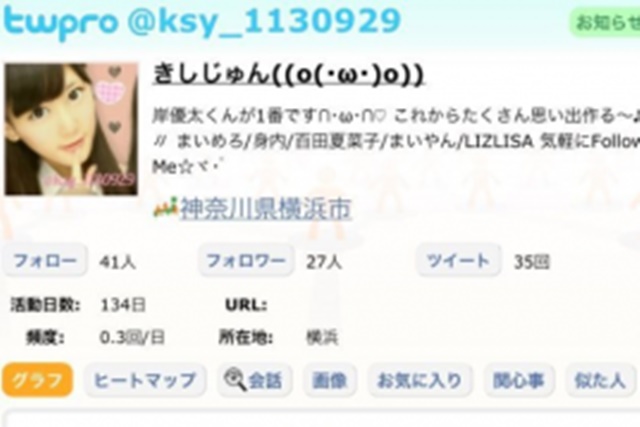This screenshot has height=427, width=640.
Task: Click the 27人 follower count
Action: 324,262
